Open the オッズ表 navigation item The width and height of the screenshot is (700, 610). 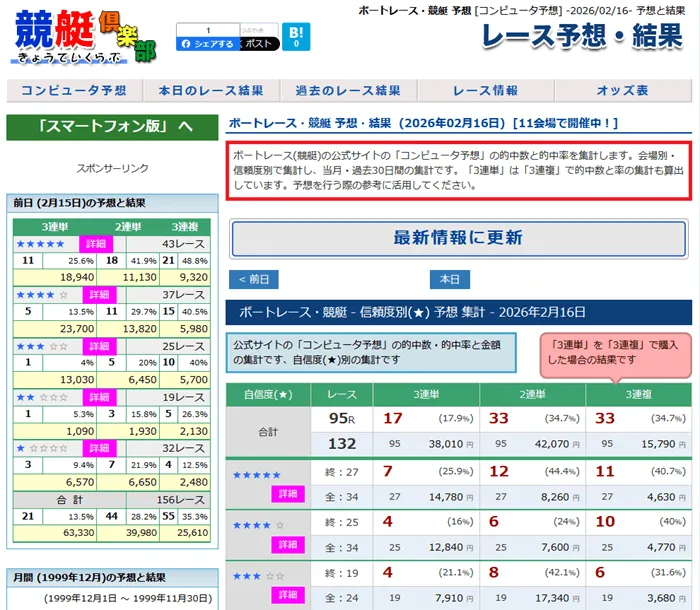click(622, 91)
